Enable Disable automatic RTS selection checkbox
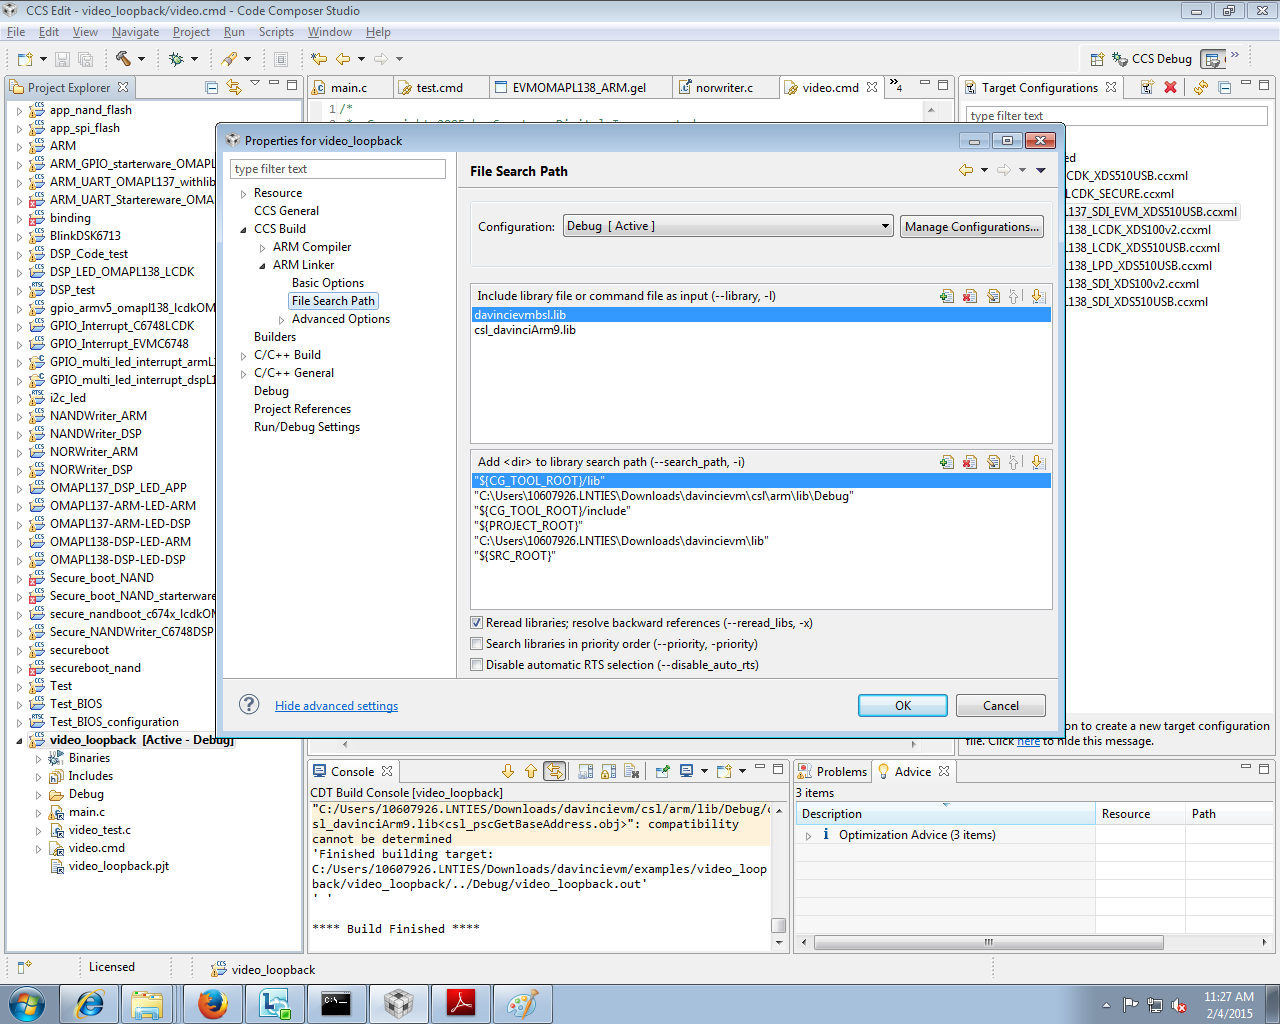1280x1024 pixels. click(477, 665)
